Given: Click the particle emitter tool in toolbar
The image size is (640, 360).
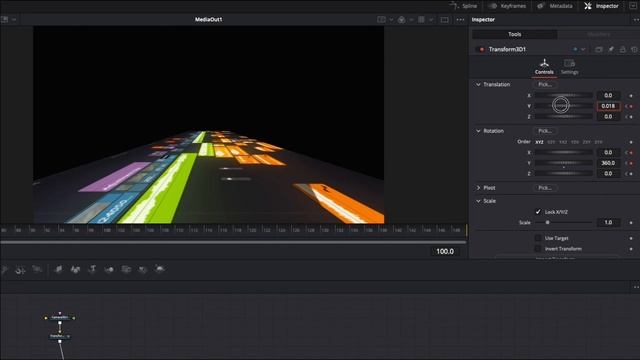Looking at the screenshot, I should pos(4,269).
